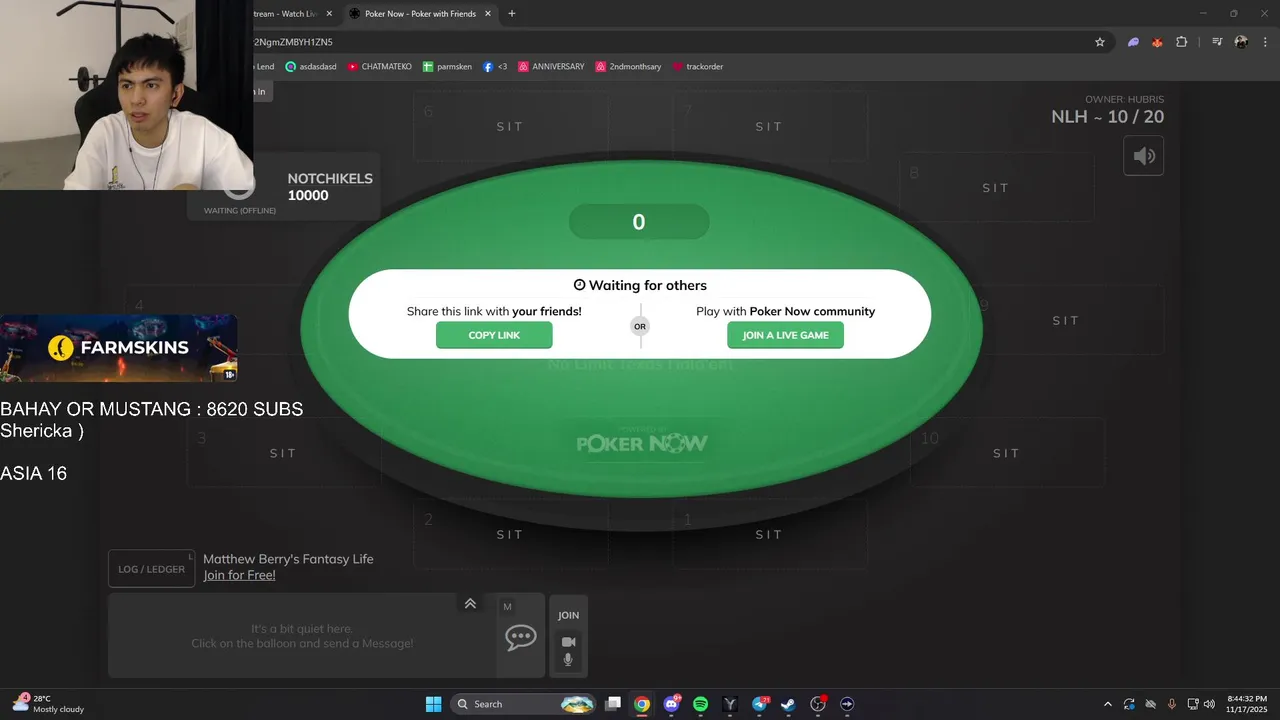This screenshot has width=1280, height=720.
Task: Click the pot amount 0 display
Action: tap(639, 222)
